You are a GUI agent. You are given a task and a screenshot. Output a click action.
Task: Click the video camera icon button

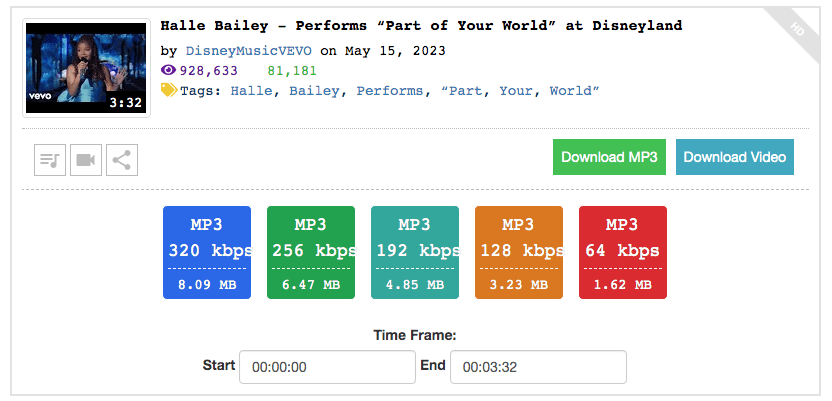pos(86,160)
